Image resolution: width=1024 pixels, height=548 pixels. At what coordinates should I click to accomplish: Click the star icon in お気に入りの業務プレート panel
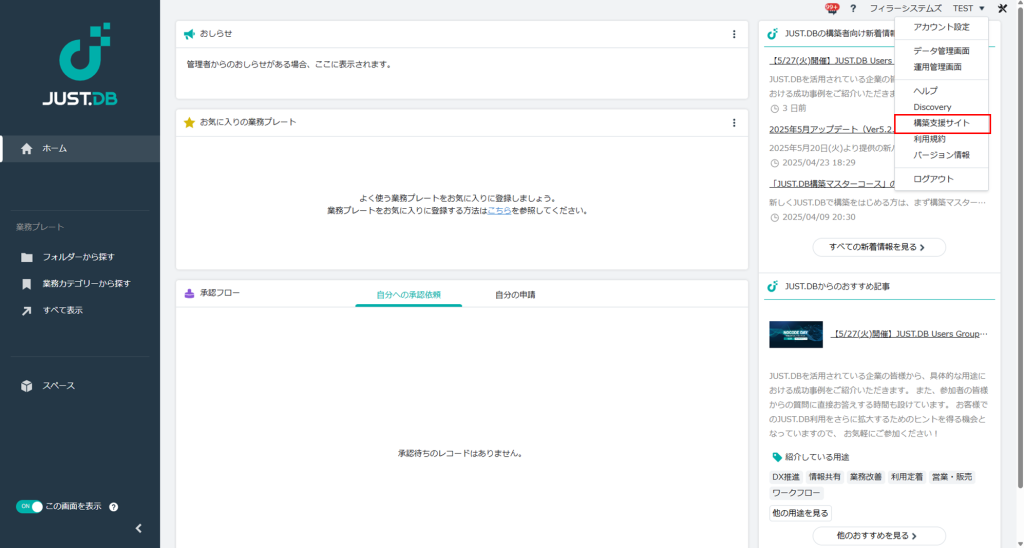(x=189, y=123)
